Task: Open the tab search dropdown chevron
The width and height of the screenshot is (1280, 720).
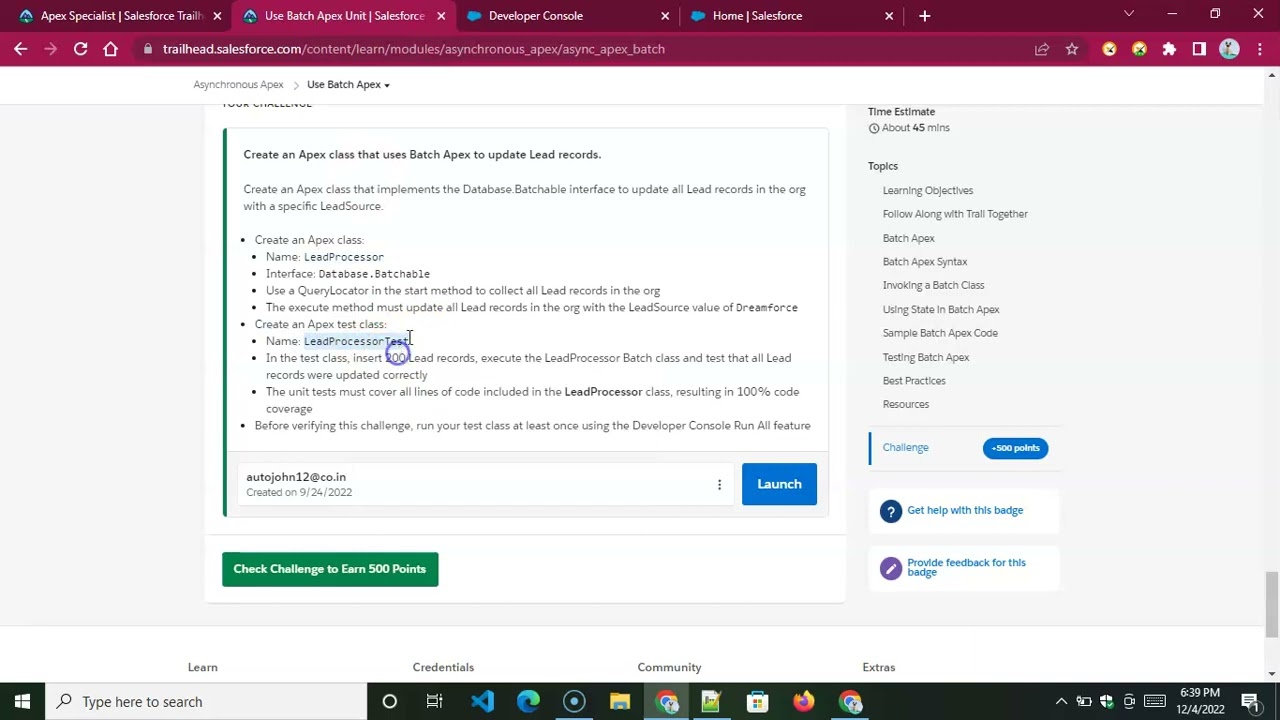Action: point(1129,14)
